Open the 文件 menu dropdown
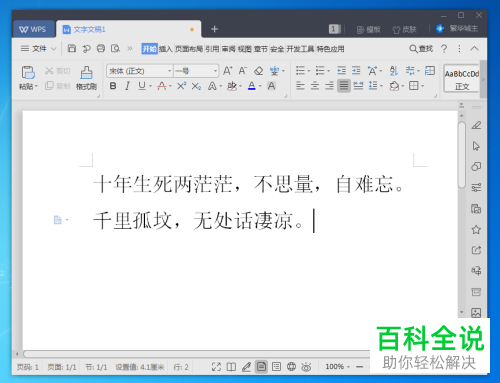The width and height of the screenshot is (500, 383). pos(38,49)
